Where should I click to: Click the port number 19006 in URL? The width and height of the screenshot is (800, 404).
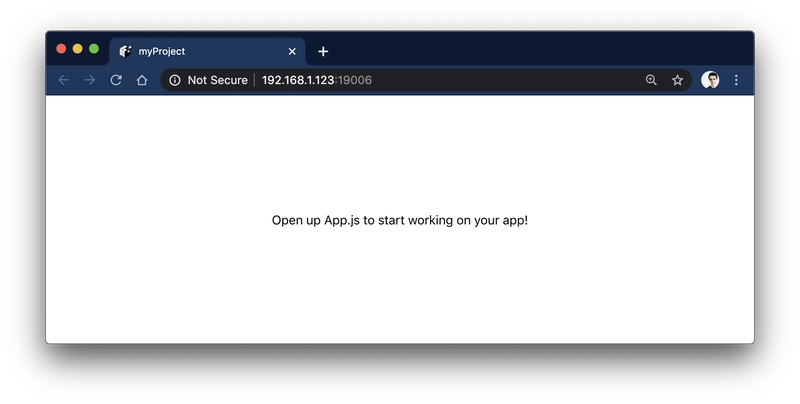[353, 80]
